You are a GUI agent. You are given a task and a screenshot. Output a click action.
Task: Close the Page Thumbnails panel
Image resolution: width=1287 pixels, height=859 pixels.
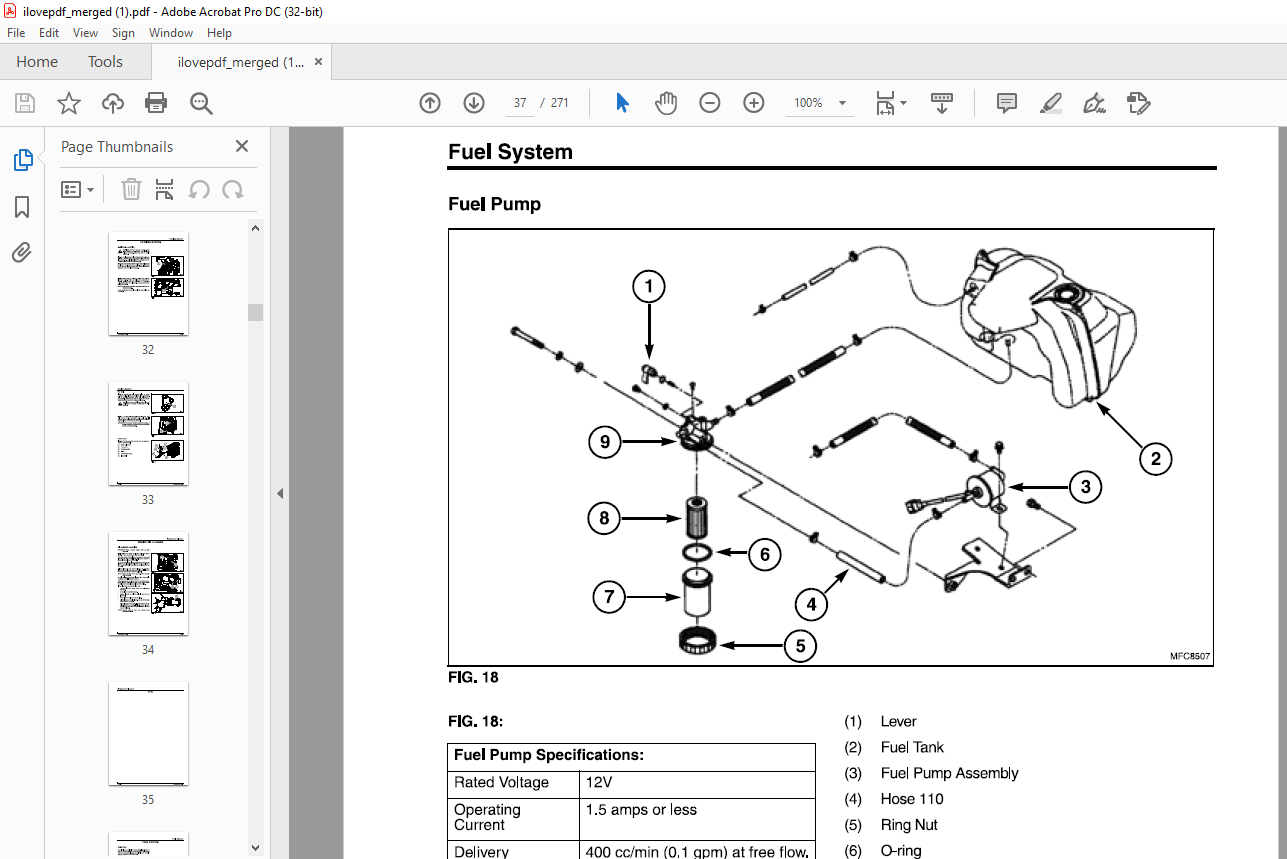pos(242,146)
